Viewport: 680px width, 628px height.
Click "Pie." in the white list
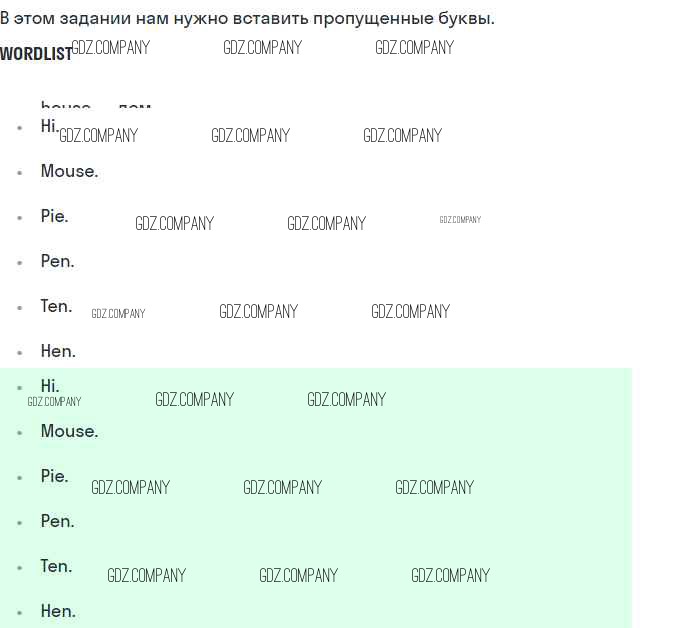click(x=54, y=216)
